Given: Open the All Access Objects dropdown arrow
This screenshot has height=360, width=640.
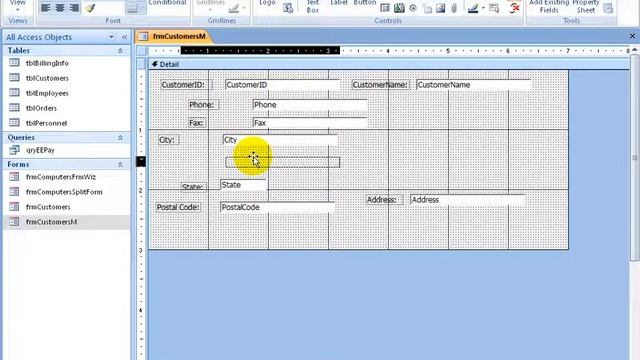Looking at the screenshot, I should [111, 37].
